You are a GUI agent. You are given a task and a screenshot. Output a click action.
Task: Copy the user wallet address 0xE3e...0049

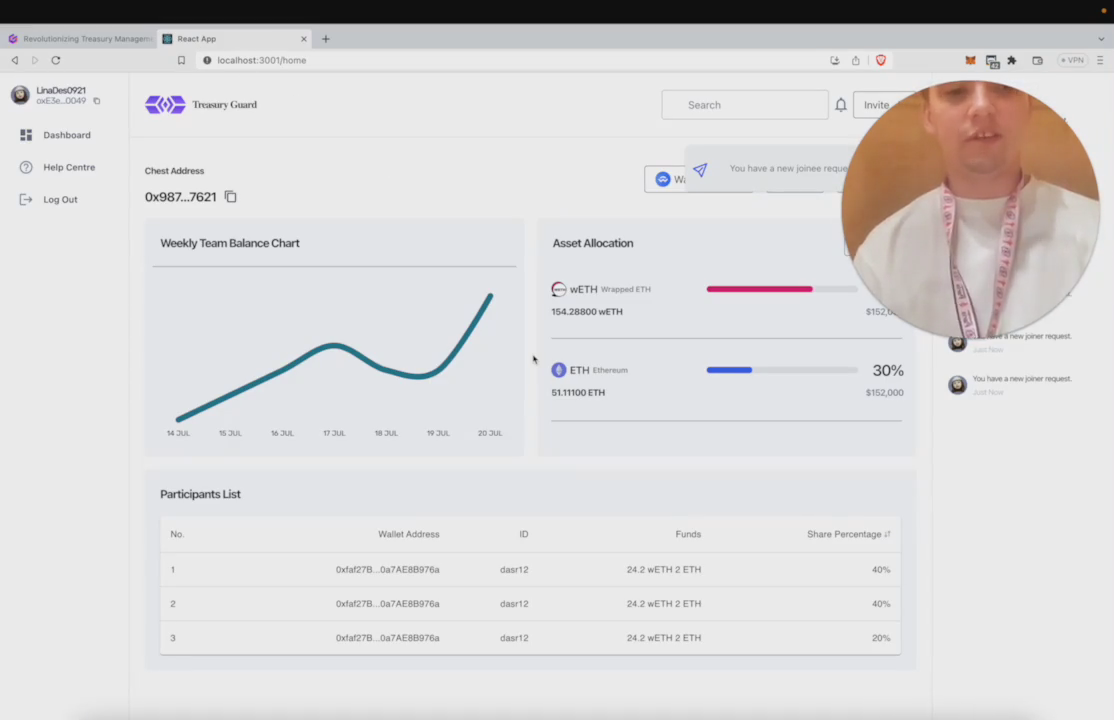pos(97,101)
